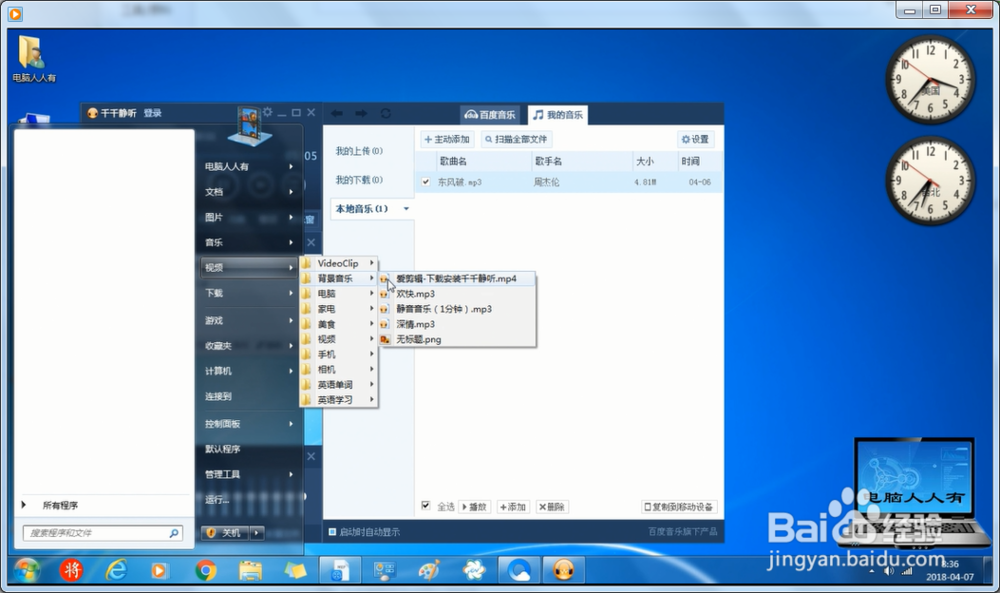Viewport: 1000px width, 593px height.
Task: Select 我的下载 (0) in sidebar
Action: [x=359, y=180]
